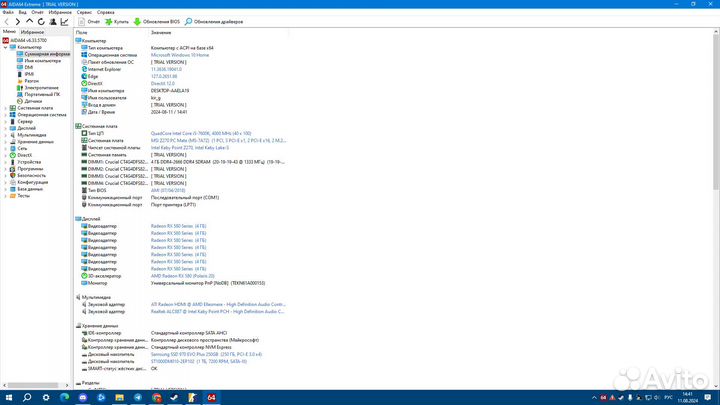Select the Конфигурация tree item

tap(28, 182)
